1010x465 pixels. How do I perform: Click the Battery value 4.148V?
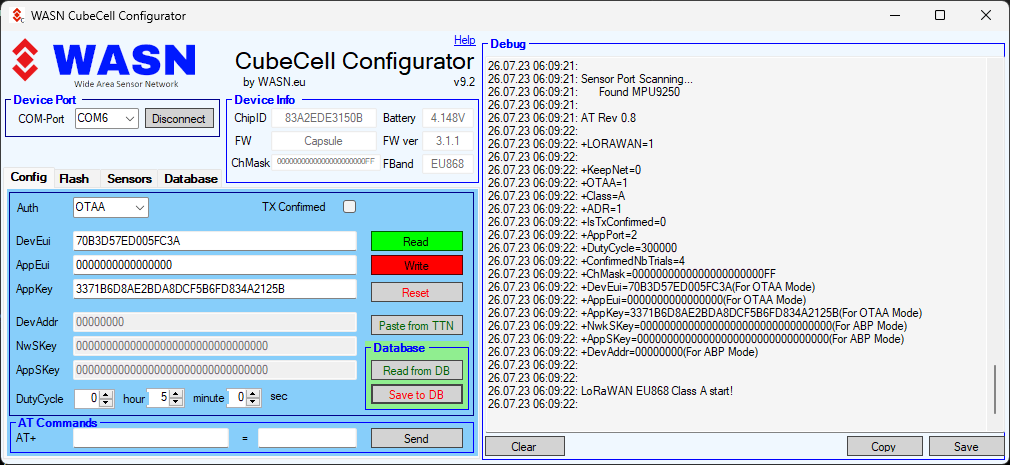click(448, 119)
